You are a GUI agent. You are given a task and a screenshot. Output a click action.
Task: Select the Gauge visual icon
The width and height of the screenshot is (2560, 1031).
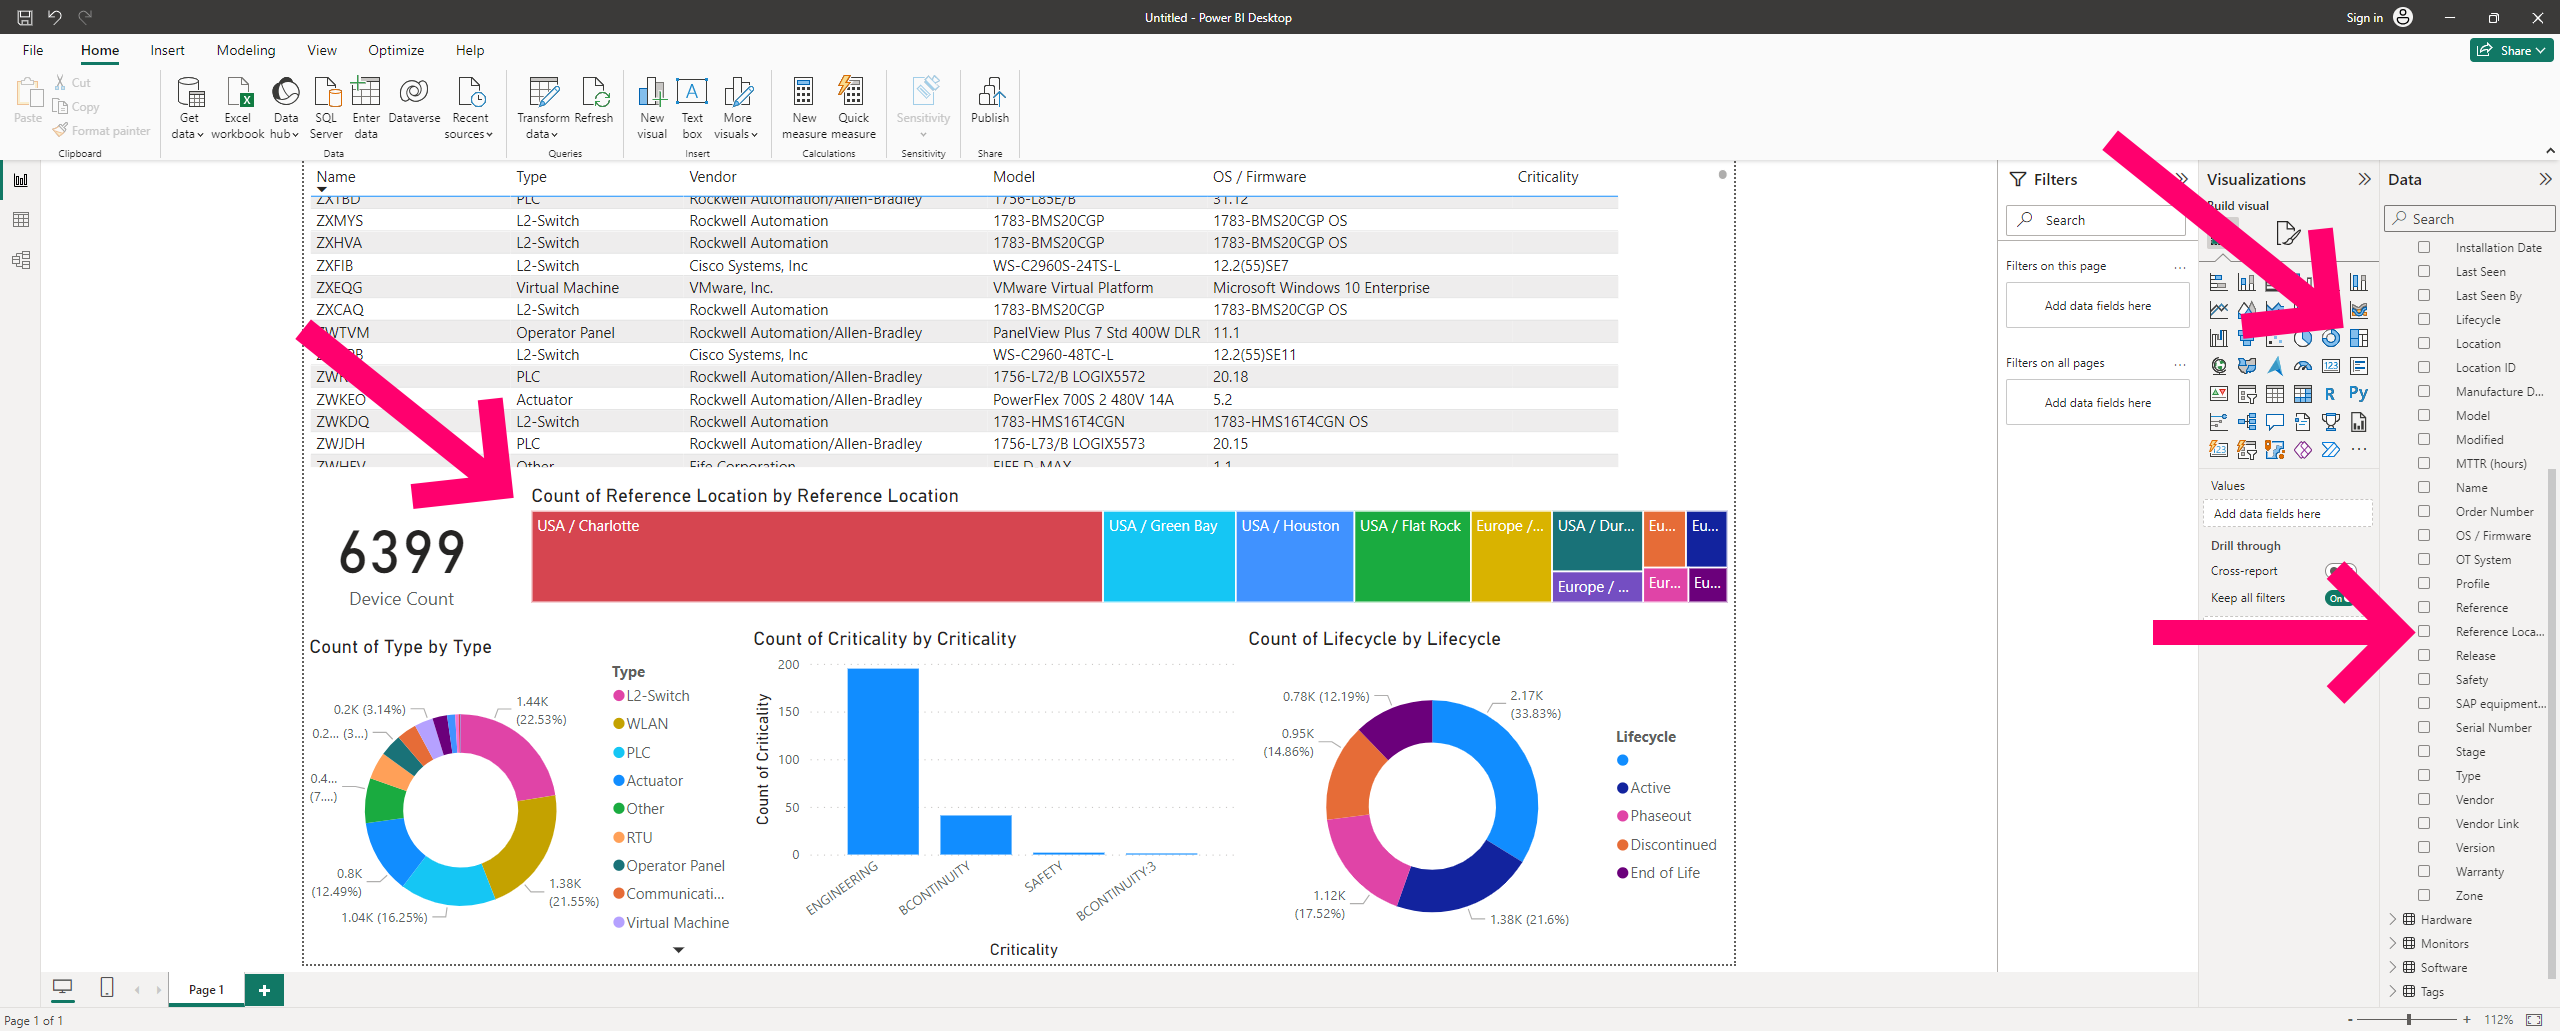(x=2303, y=366)
